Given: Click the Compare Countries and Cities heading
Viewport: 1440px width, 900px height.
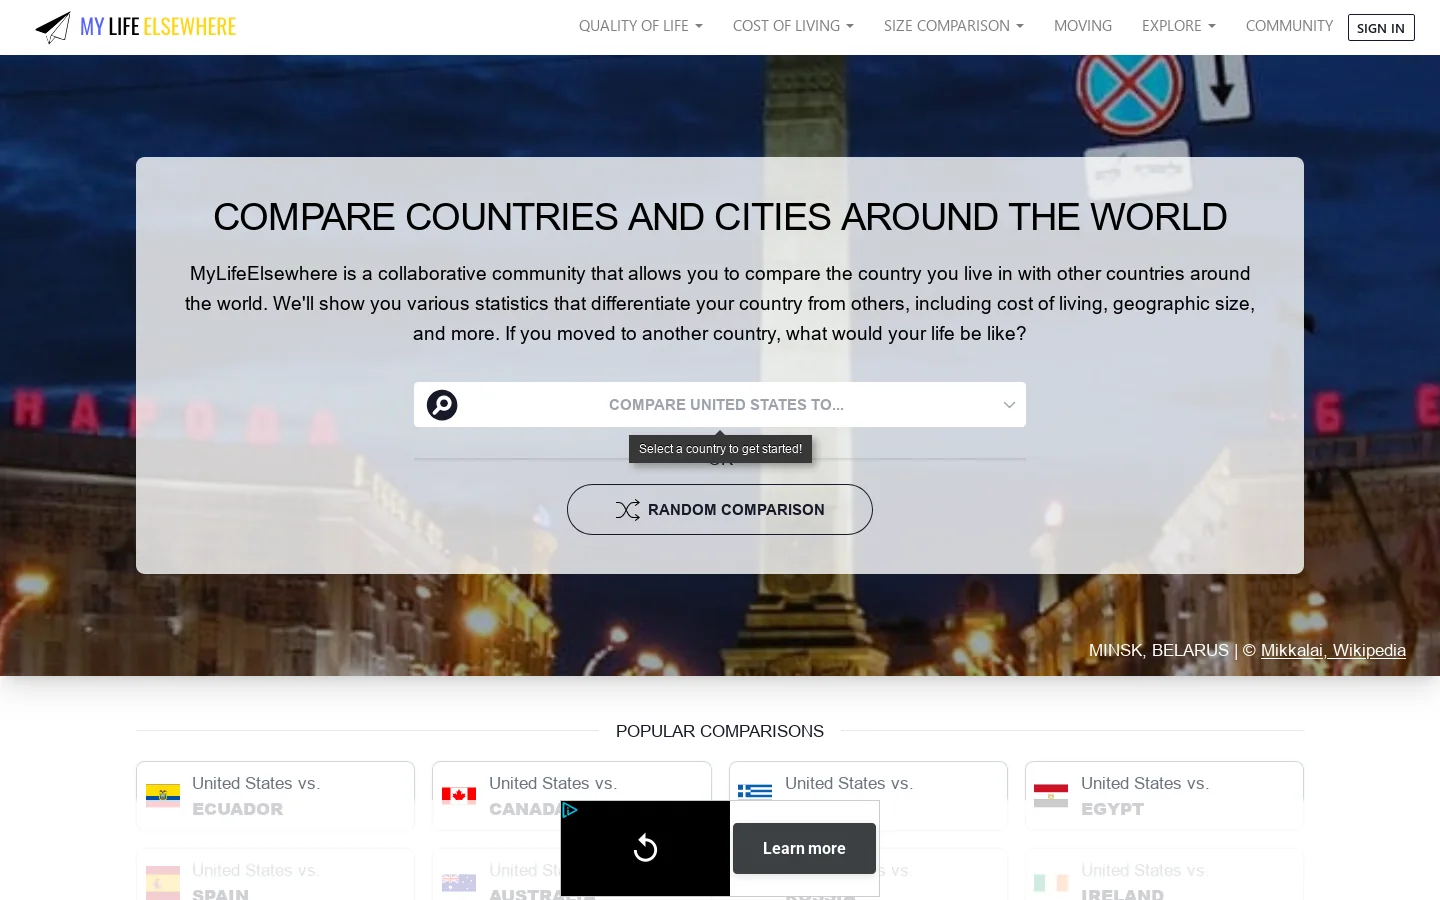Looking at the screenshot, I should point(720,217).
